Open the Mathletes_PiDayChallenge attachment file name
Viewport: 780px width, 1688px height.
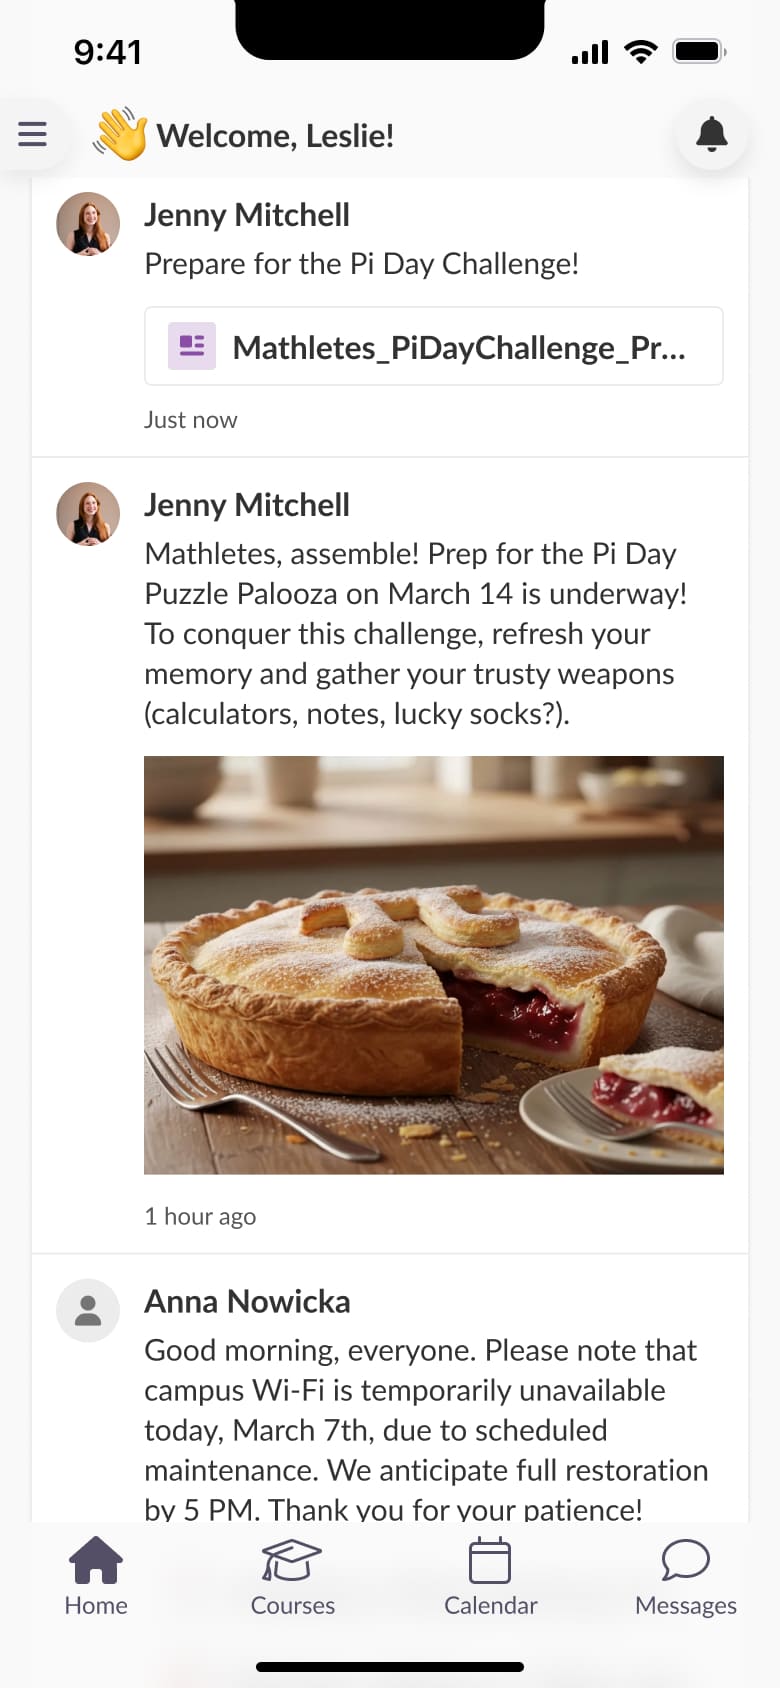pyautogui.click(x=458, y=348)
